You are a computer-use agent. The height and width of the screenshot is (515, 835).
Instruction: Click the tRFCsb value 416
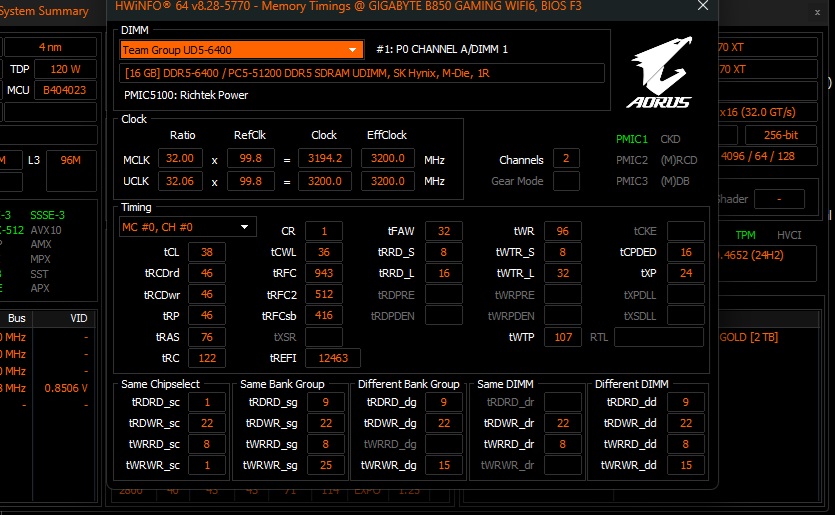(x=324, y=315)
